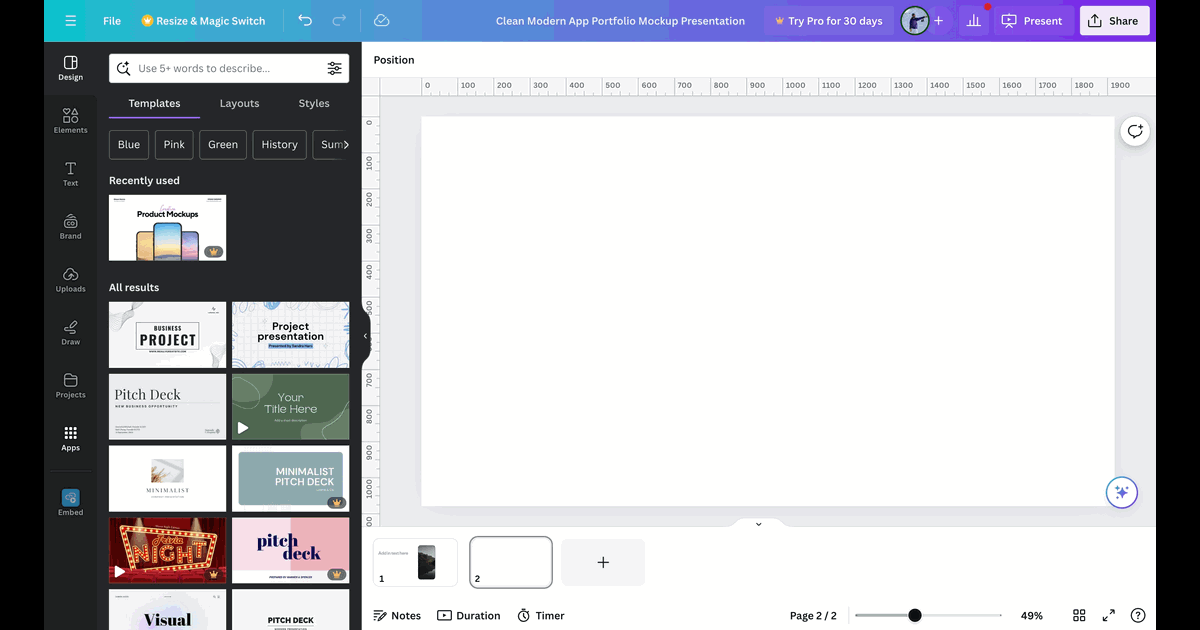Open the Projects panel

point(70,386)
